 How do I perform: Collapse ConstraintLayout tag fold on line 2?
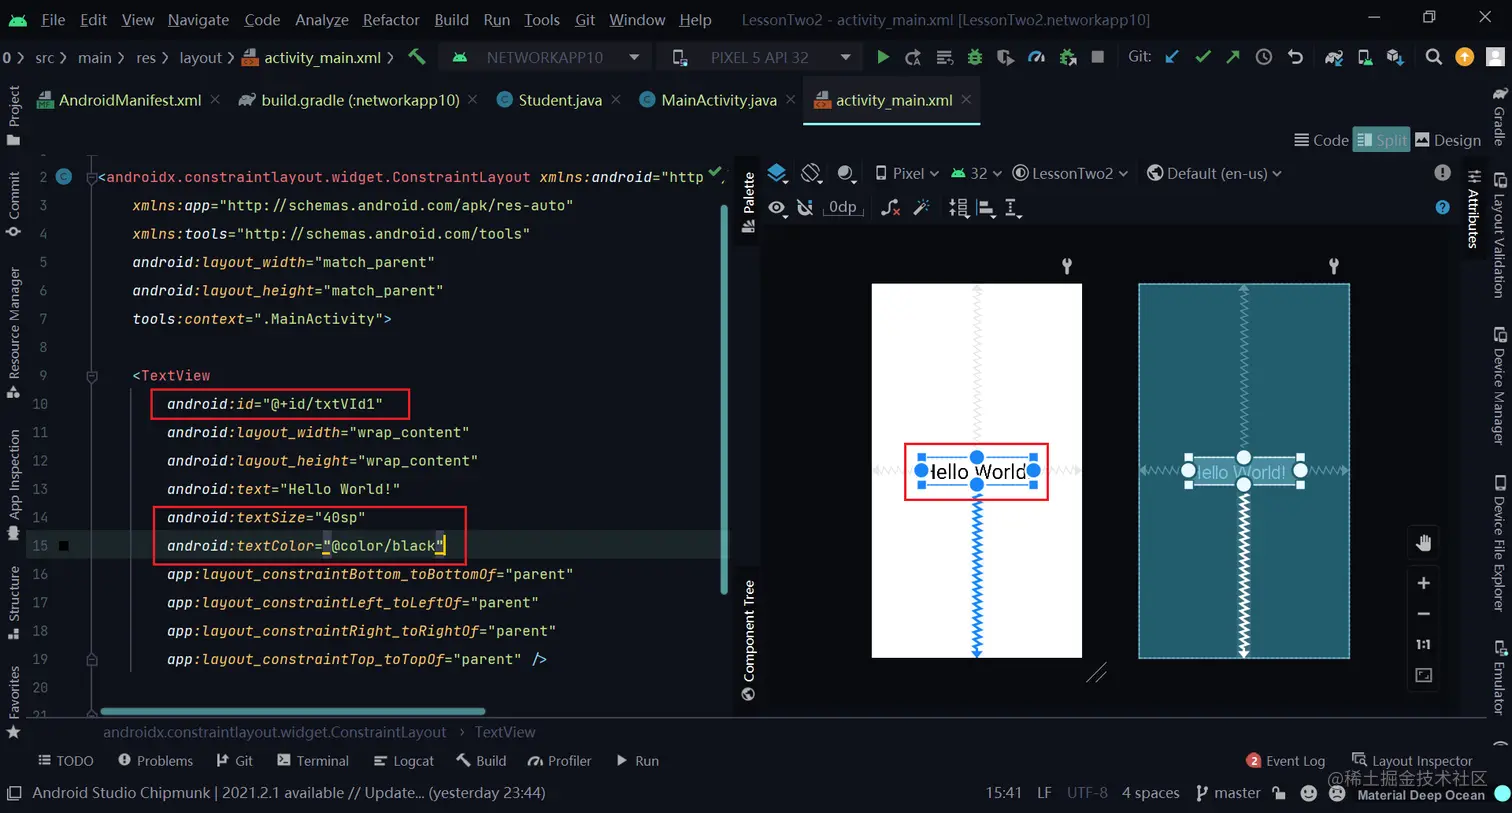point(91,178)
